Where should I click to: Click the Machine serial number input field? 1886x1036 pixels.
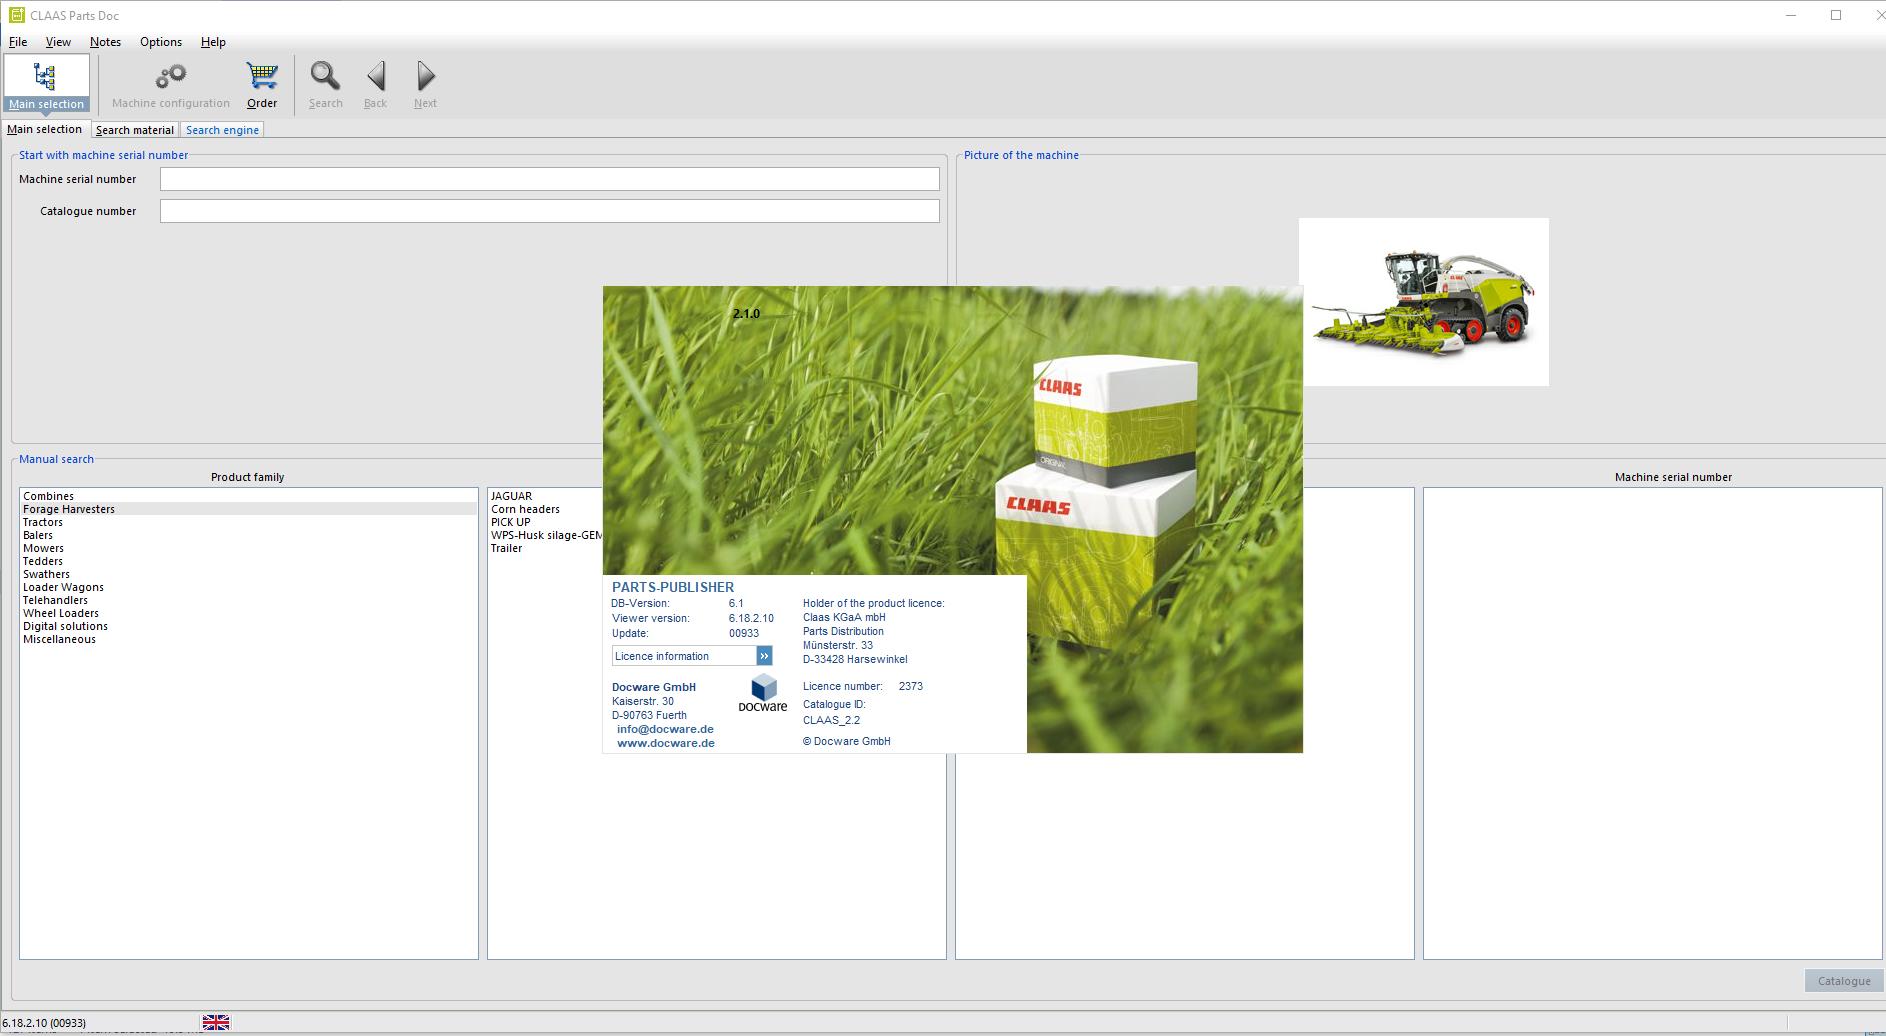click(x=550, y=179)
